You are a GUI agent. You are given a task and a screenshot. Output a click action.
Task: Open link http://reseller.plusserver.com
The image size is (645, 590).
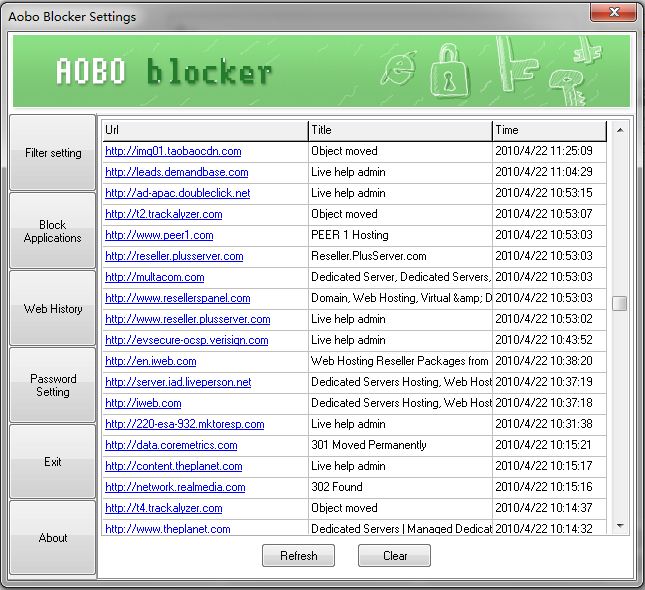pyautogui.click(x=174, y=256)
